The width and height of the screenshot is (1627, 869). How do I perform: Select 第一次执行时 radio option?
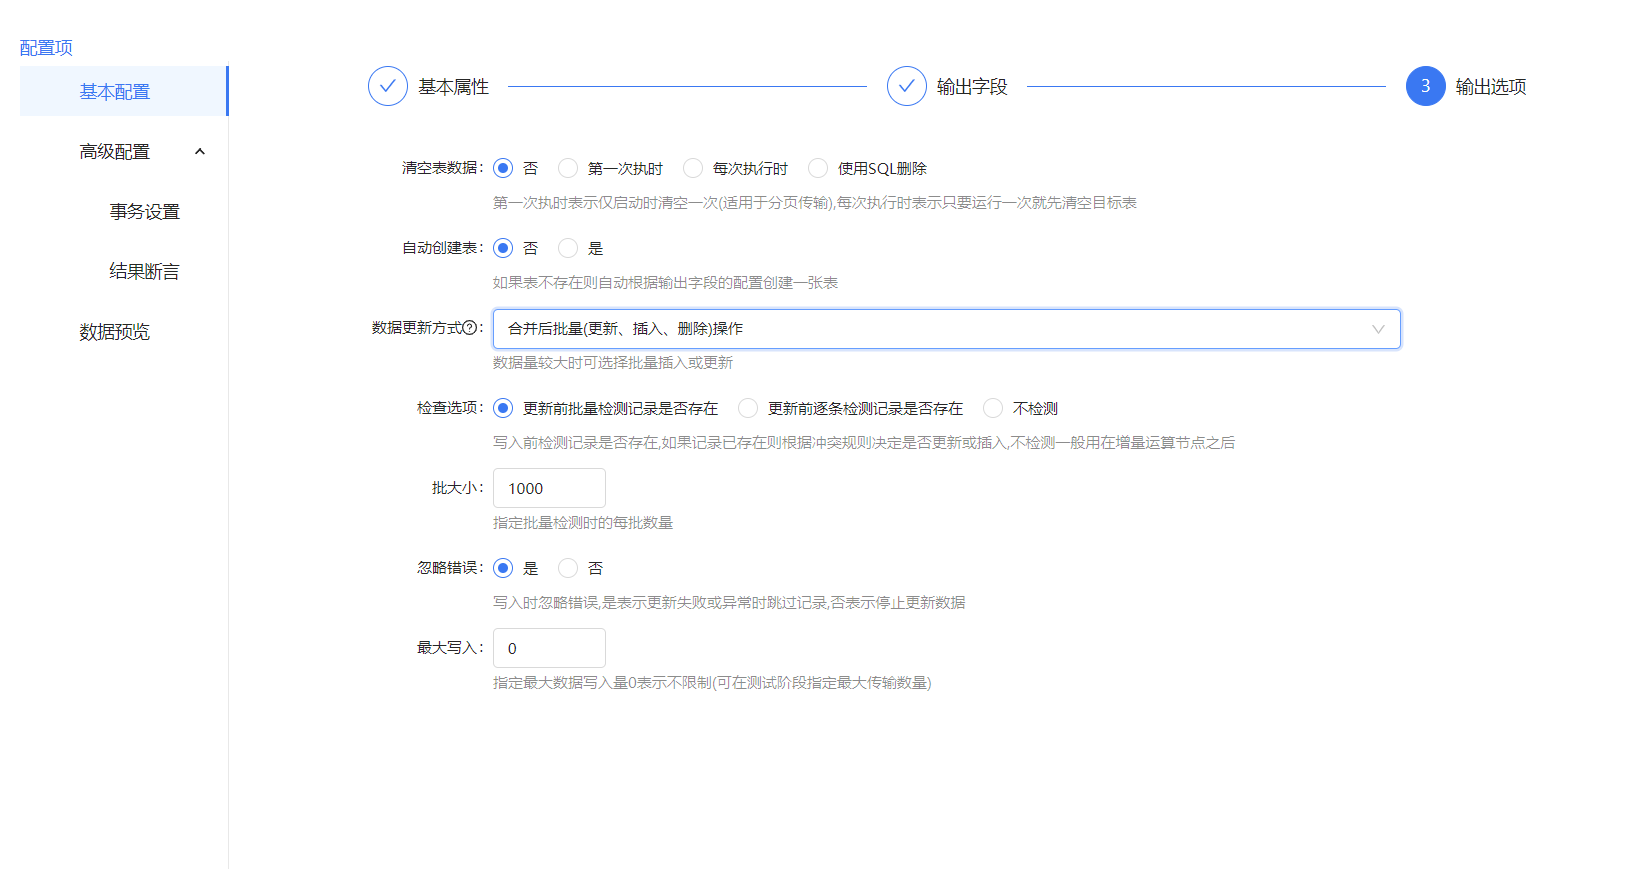(568, 168)
